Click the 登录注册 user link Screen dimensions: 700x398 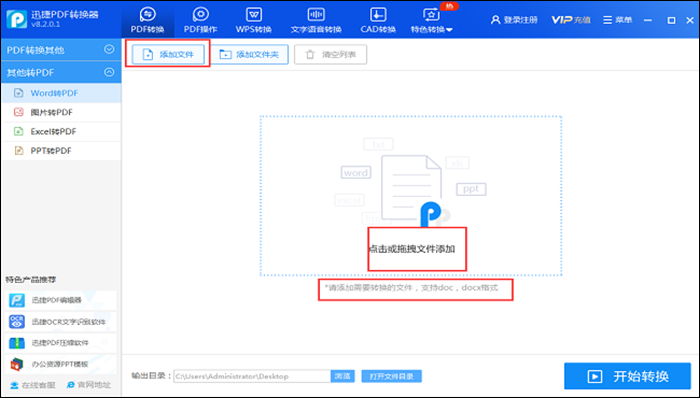coord(514,20)
